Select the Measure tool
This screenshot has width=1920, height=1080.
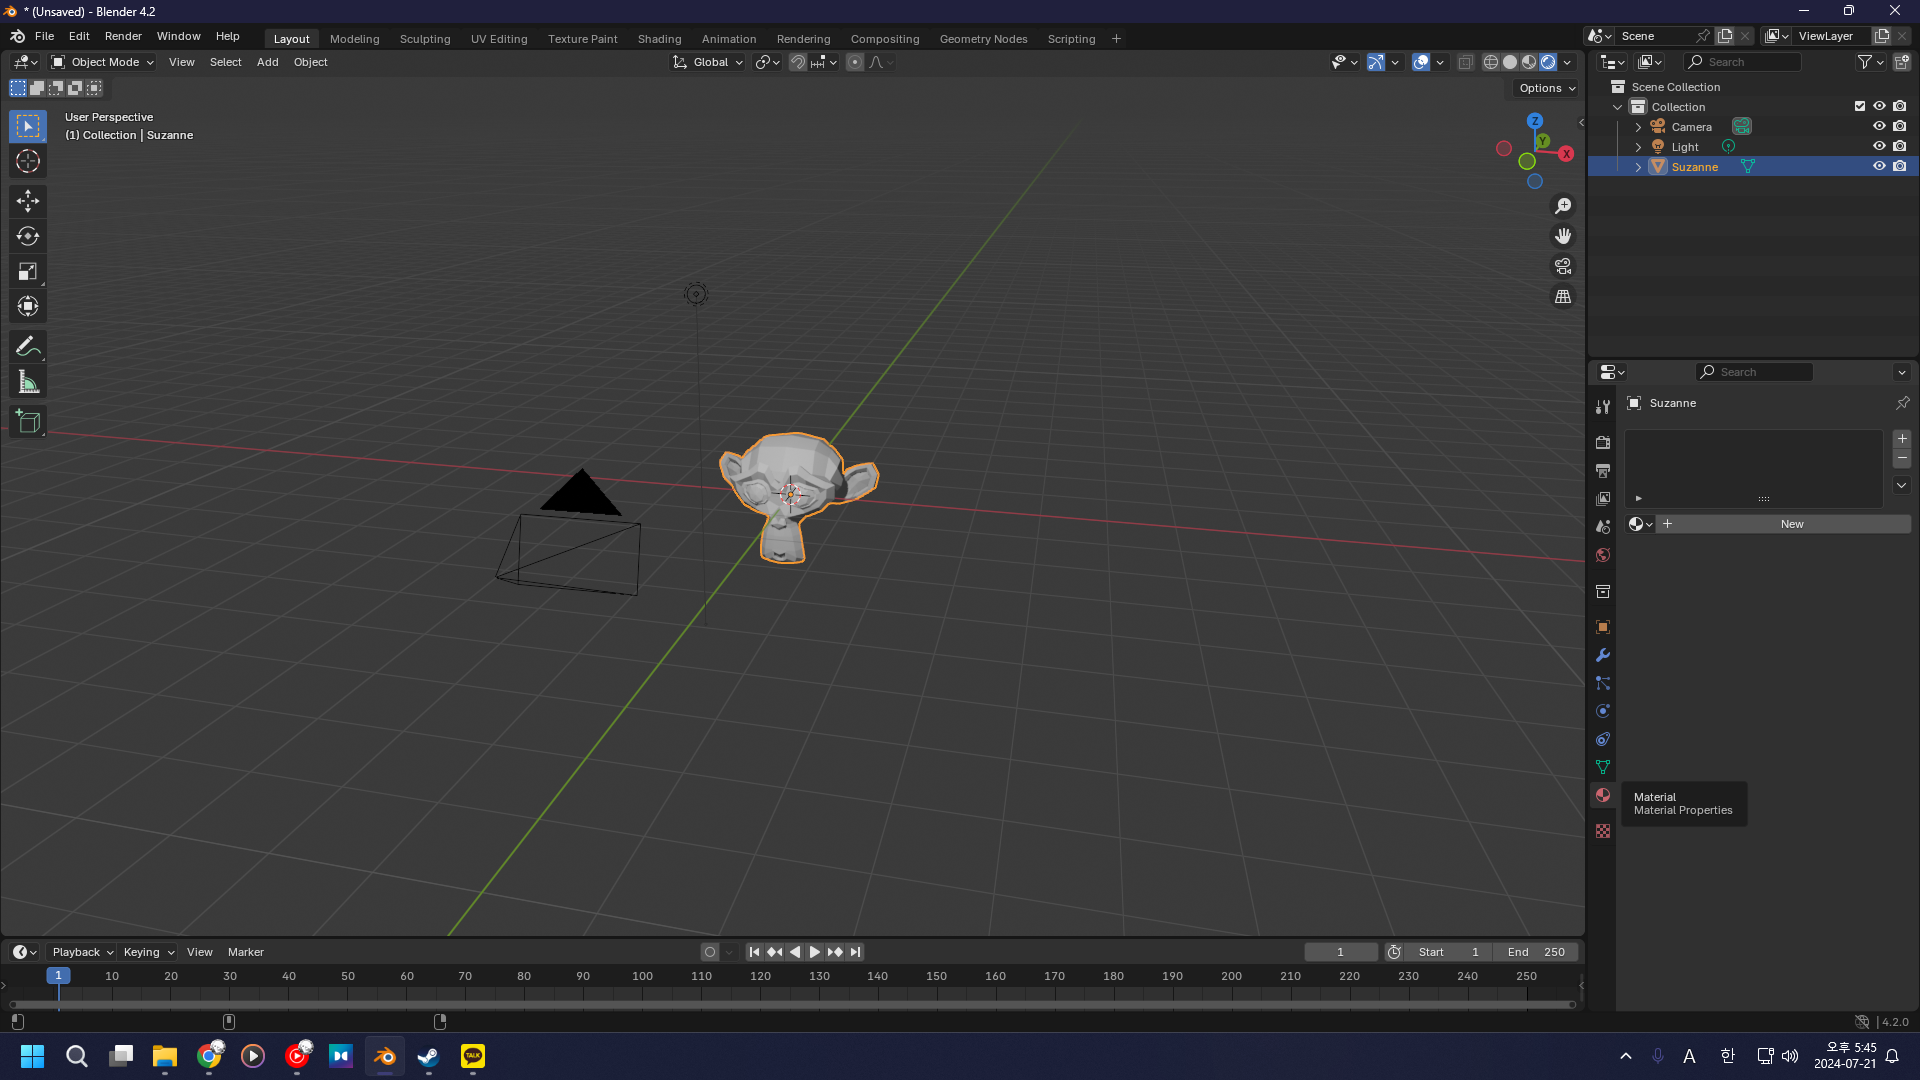click(27, 382)
